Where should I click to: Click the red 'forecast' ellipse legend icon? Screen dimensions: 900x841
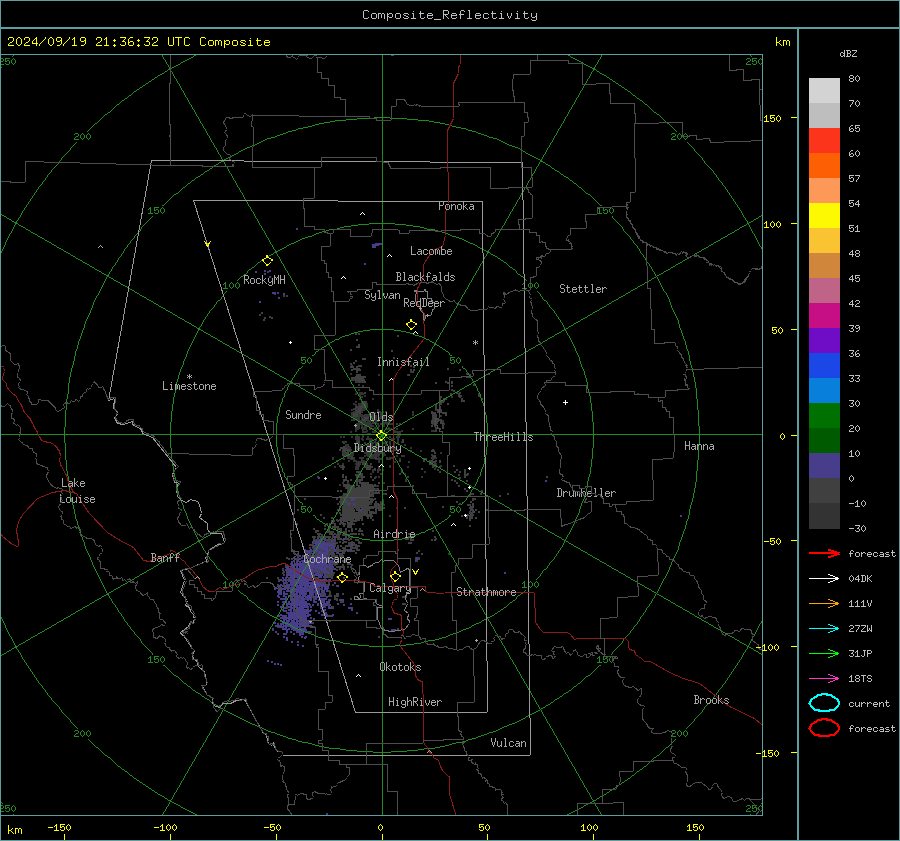[824, 728]
